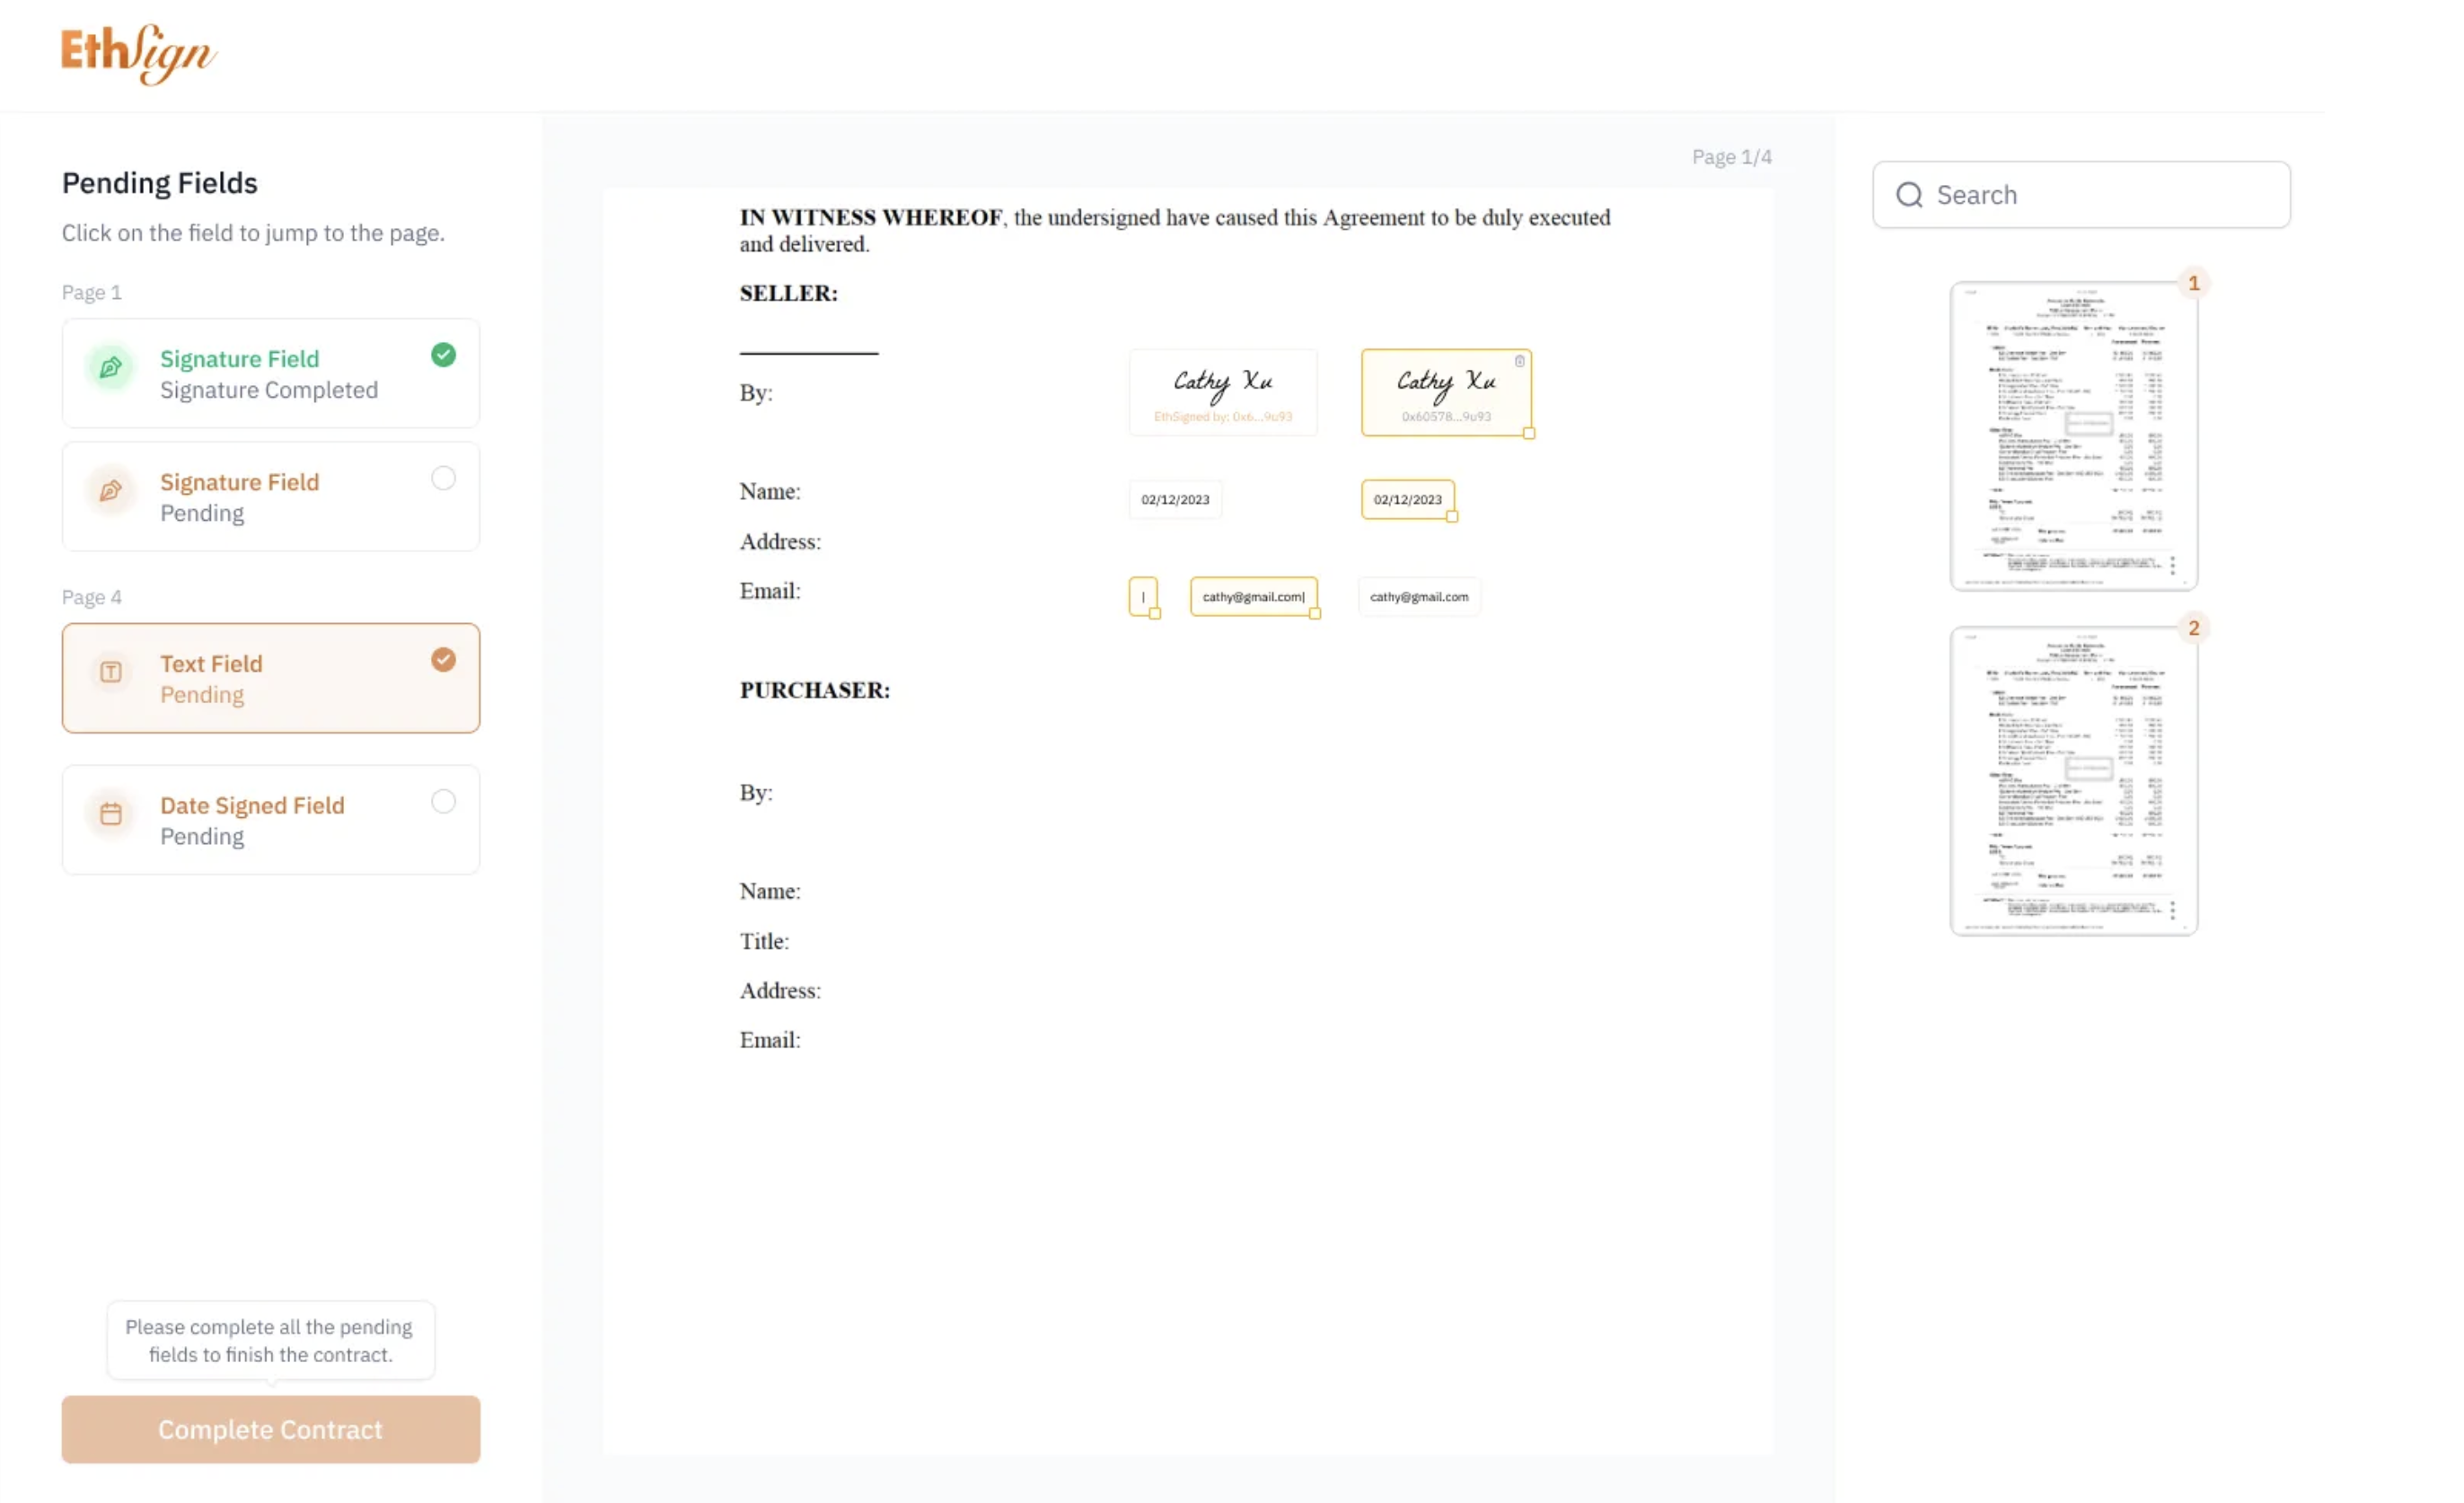Click the Text Field T icon
The height and width of the screenshot is (1503, 2464).
click(111, 672)
